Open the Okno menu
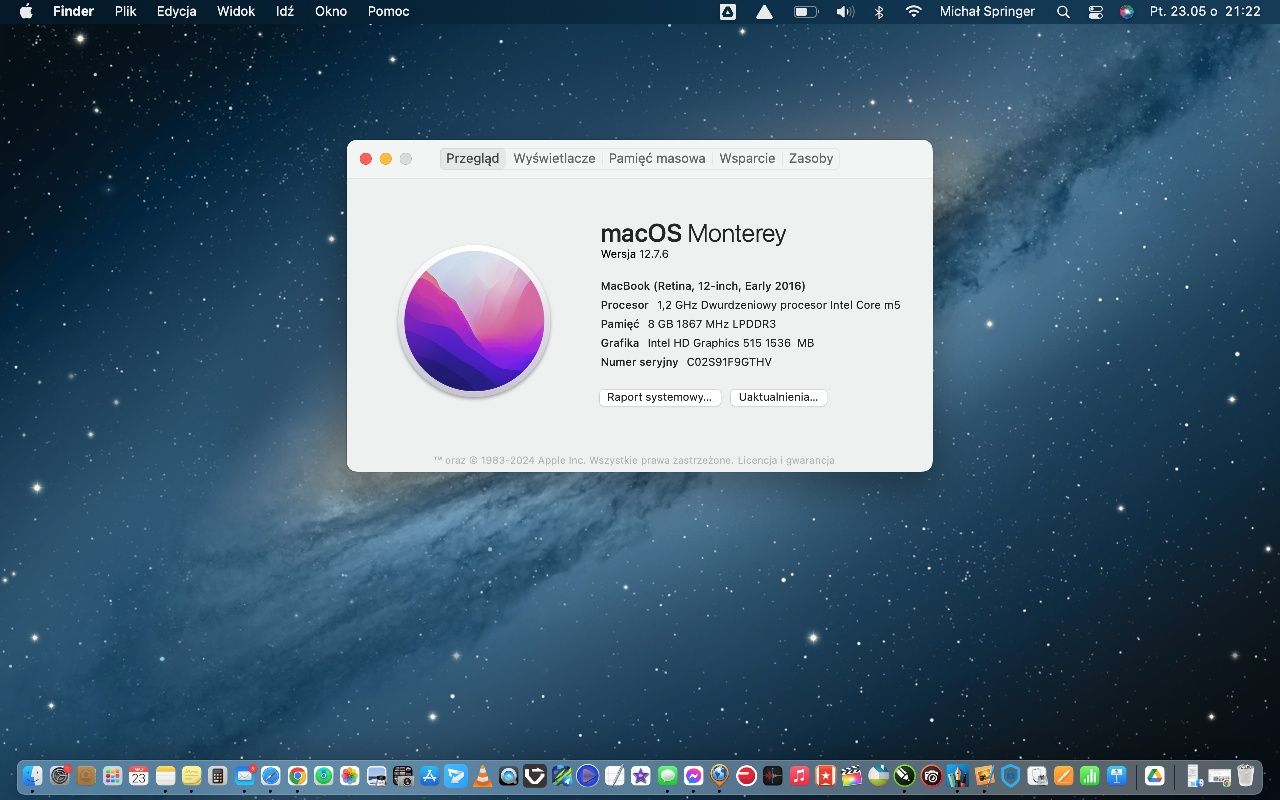 click(331, 12)
